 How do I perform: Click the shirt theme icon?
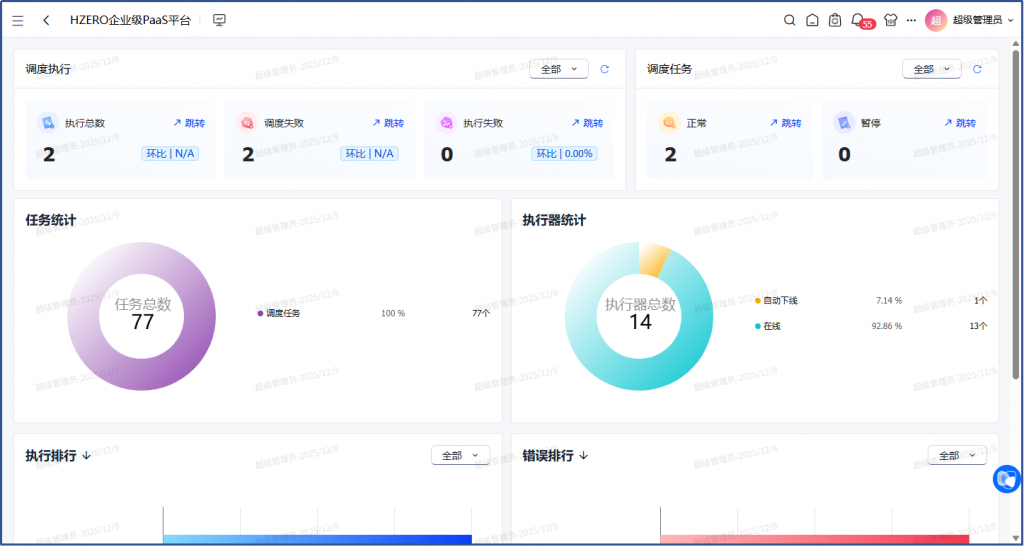click(x=890, y=20)
